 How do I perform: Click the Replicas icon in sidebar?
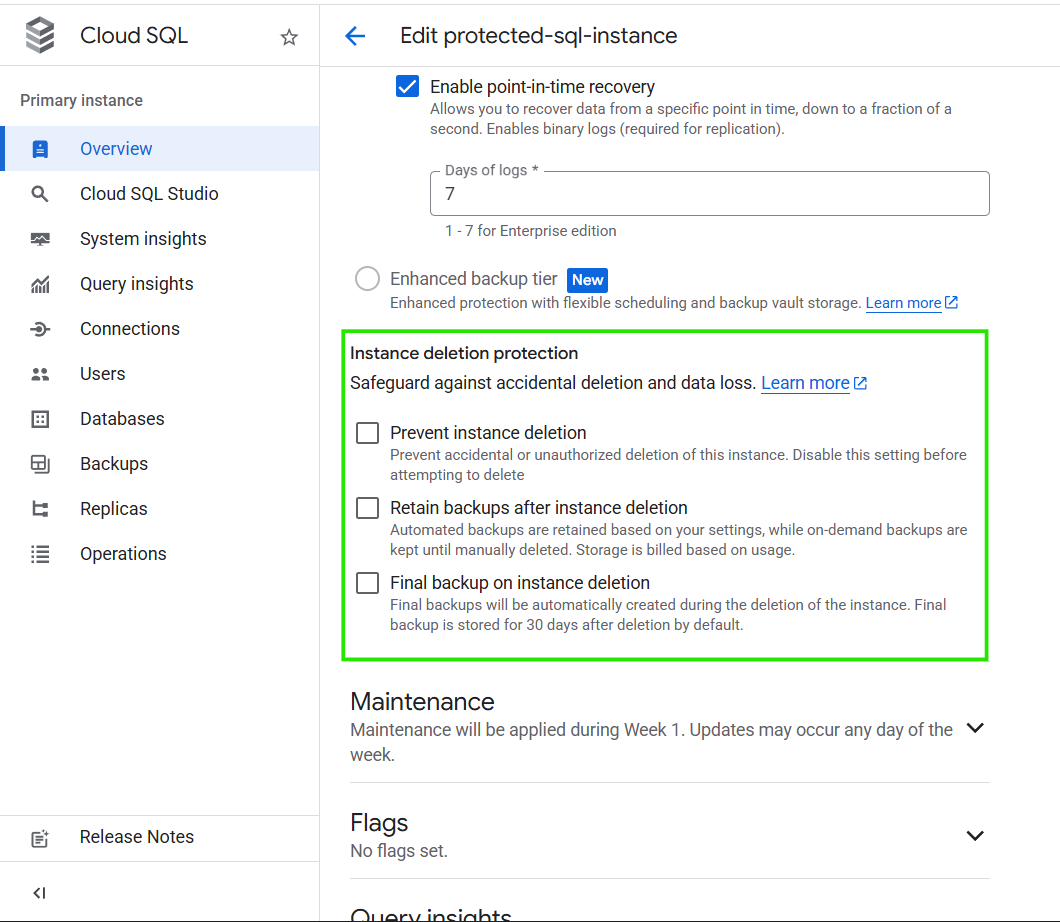40,509
